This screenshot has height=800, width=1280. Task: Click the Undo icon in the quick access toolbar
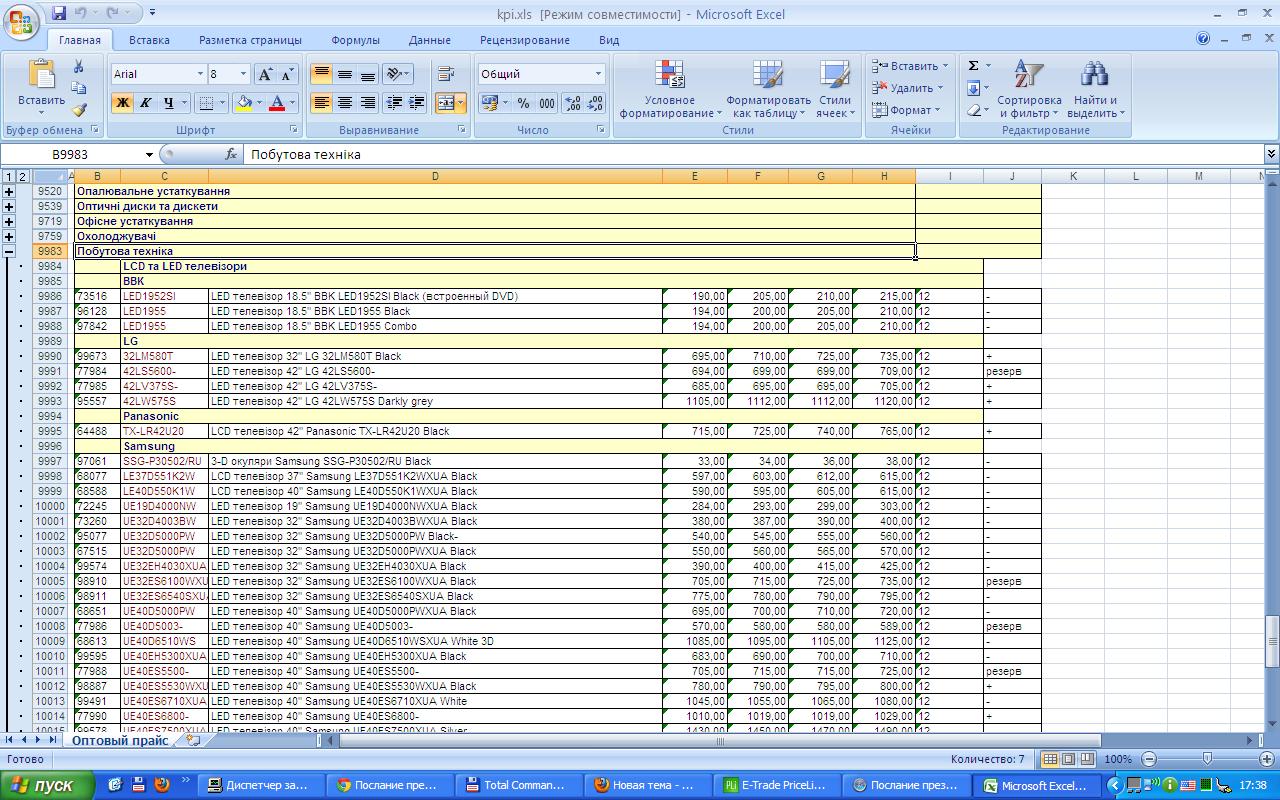click(83, 13)
